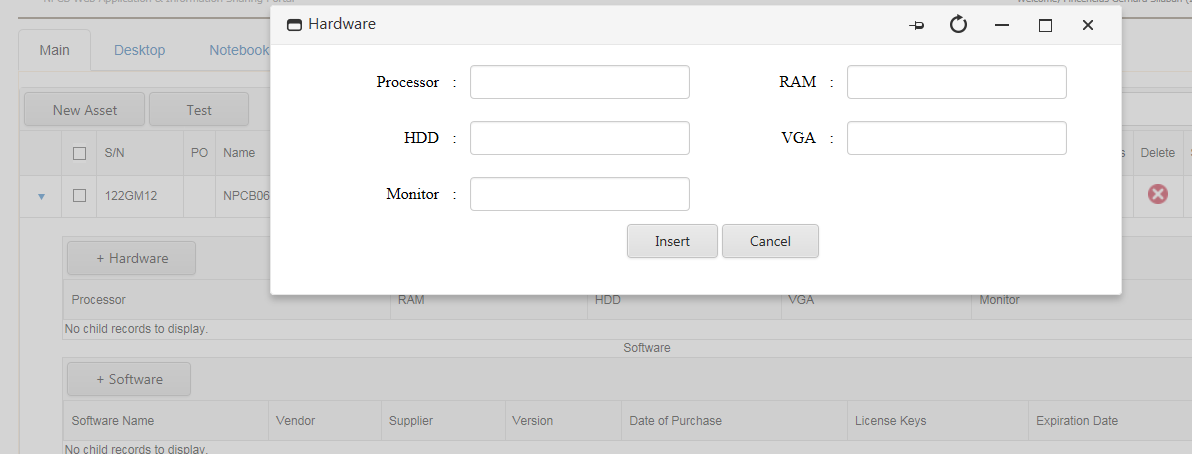Screen dimensions: 1192x454
Task: Open the Notebook tab
Action: (x=238, y=50)
